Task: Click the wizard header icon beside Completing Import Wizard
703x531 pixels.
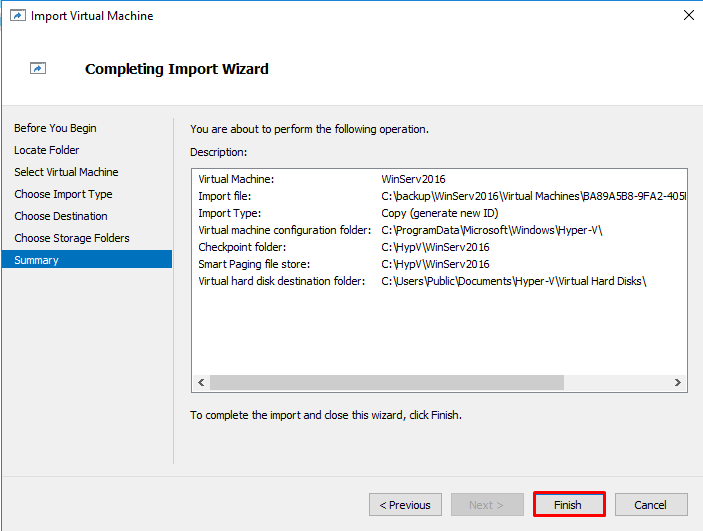Action: (38, 68)
